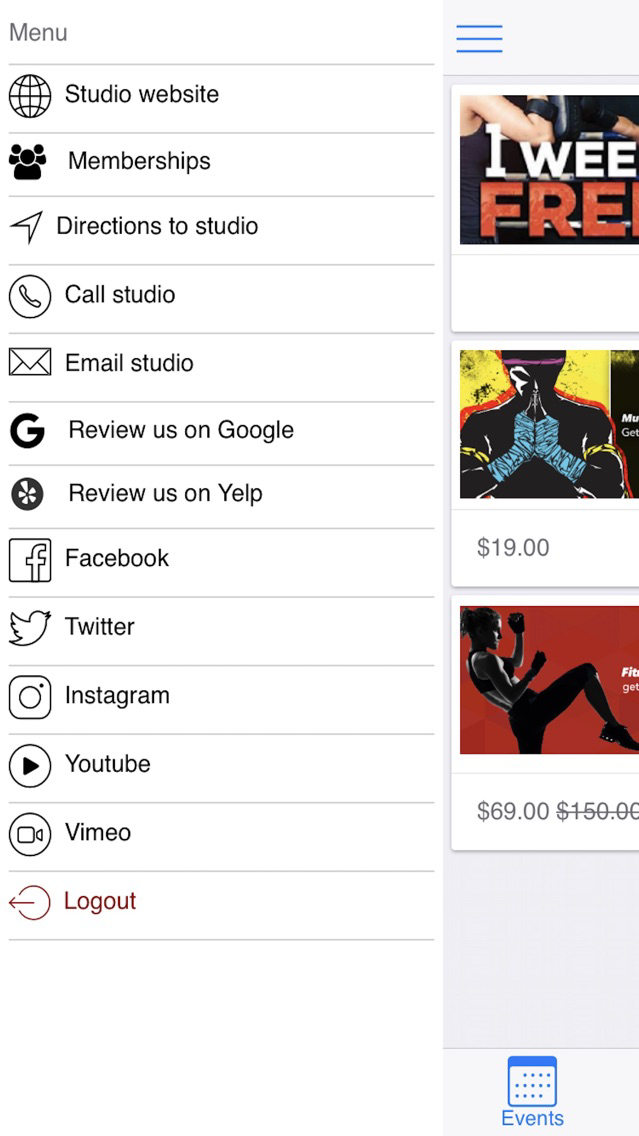Open the $19.00 Muay Thai offer image
639x1136 pixels.
coord(549,425)
